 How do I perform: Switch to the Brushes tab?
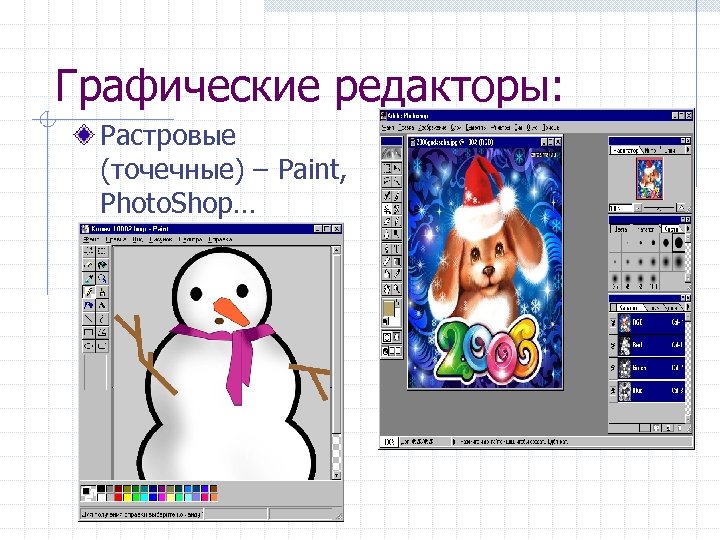coord(670,229)
